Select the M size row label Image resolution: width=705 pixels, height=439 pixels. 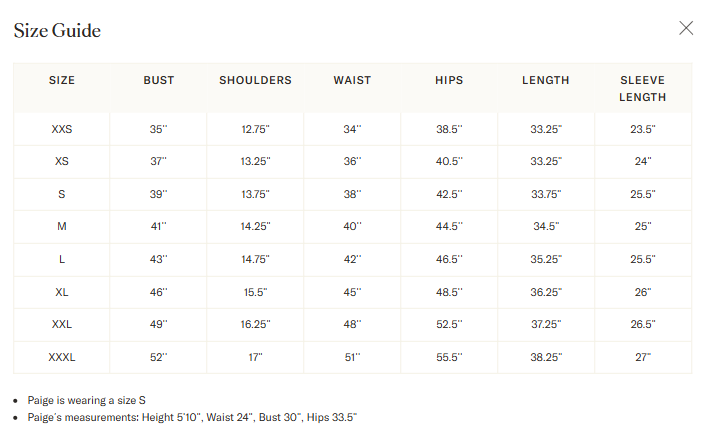(62, 226)
